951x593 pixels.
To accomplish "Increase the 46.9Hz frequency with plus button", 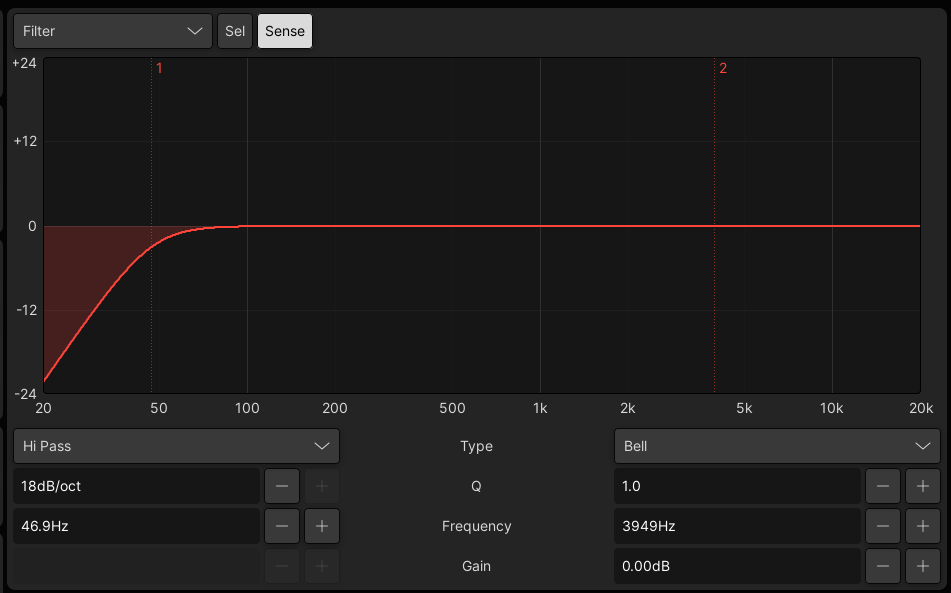I will [321, 526].
